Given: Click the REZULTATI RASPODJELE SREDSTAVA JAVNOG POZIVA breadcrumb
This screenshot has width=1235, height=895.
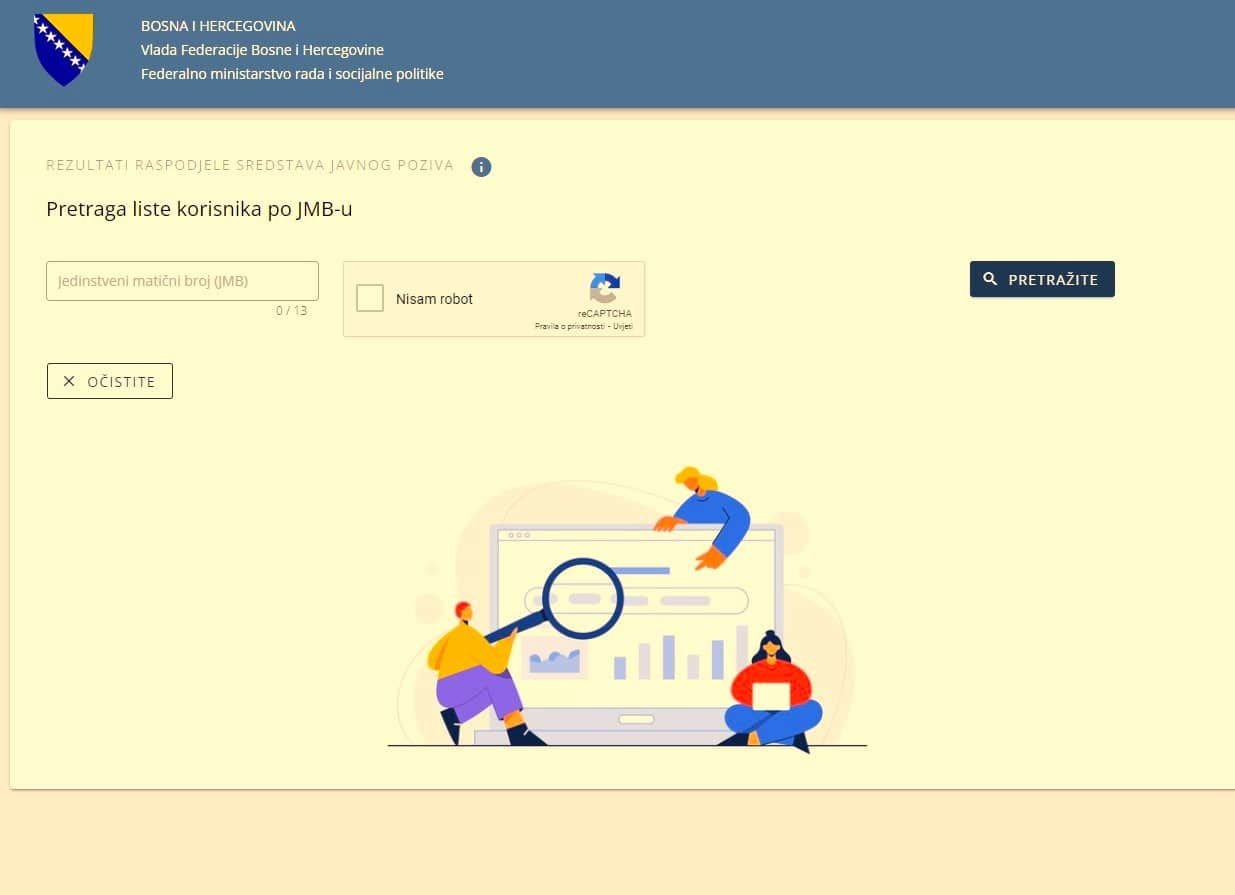Looking at the screenshot, I should 248,165.
